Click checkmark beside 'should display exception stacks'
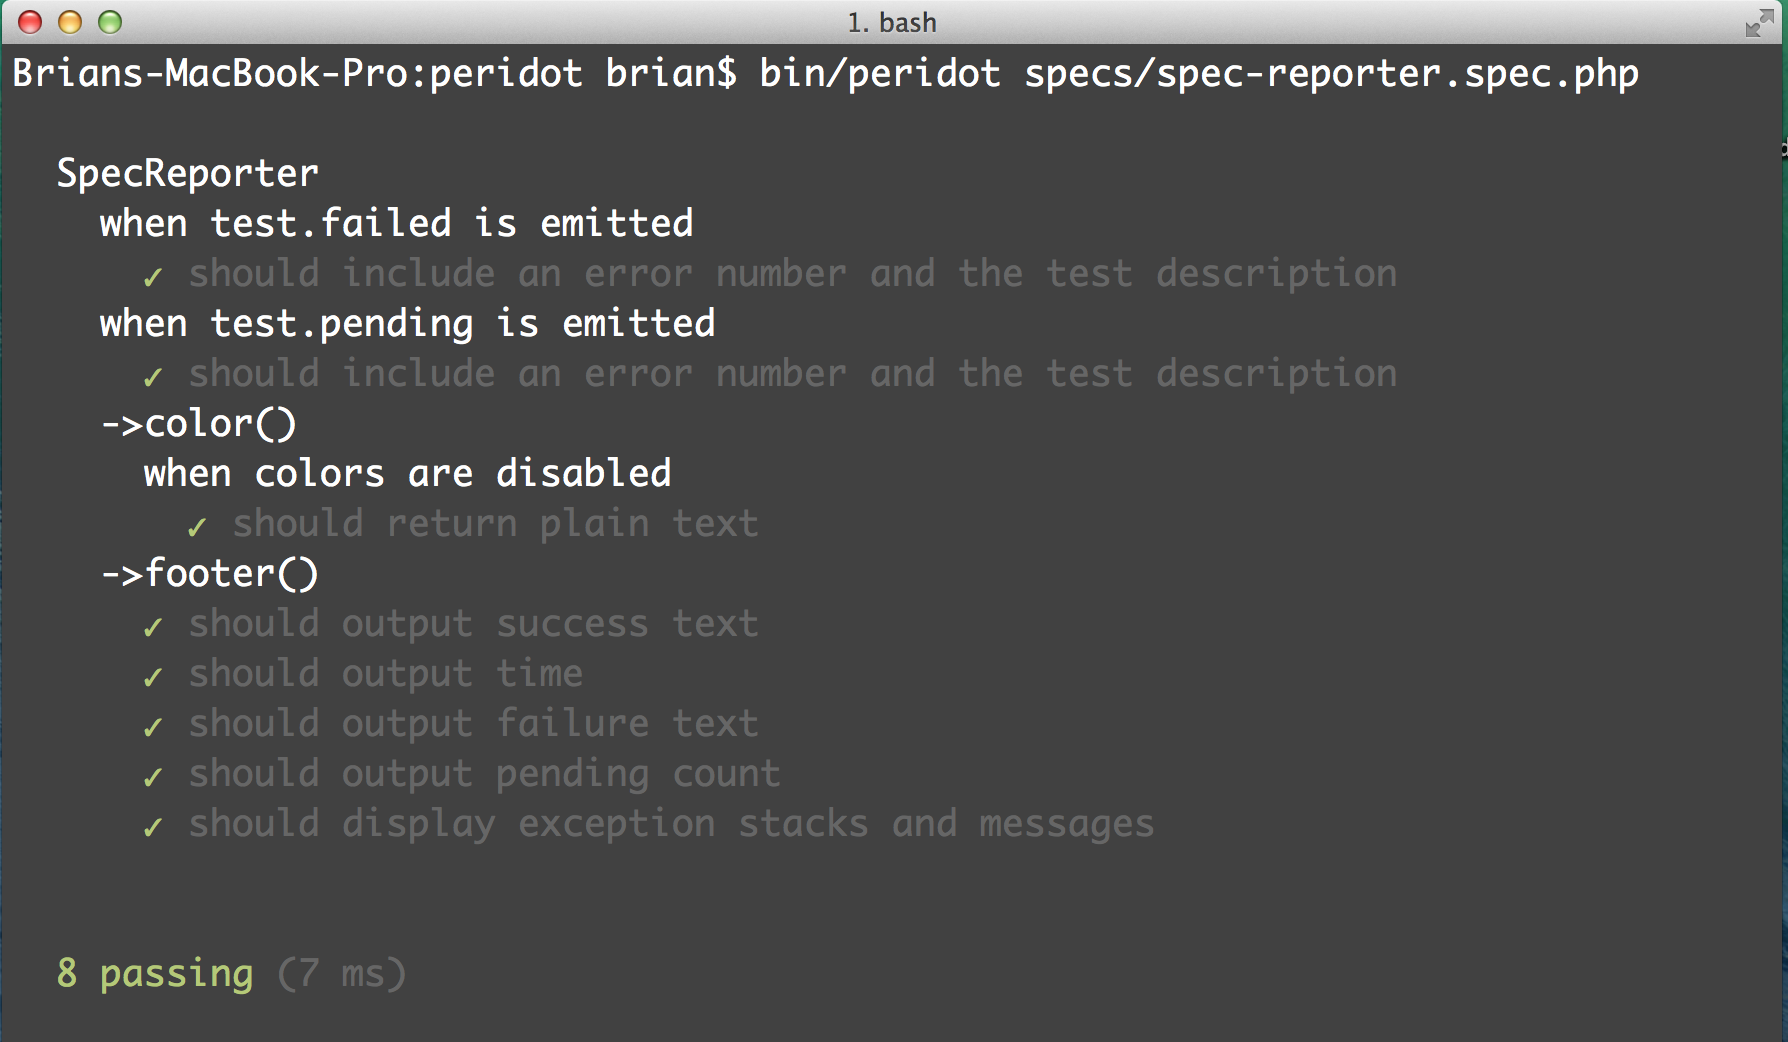 (x=153, y=826)
